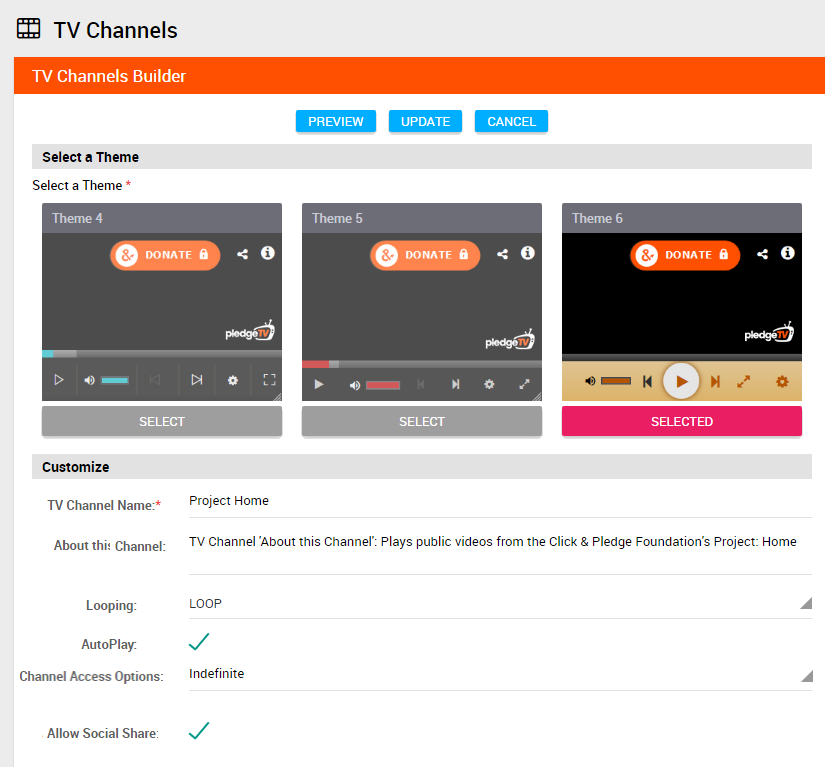Screen dimensions: 825x767
Task: Click the Theme 5 share icon
Action: (502, 254)
